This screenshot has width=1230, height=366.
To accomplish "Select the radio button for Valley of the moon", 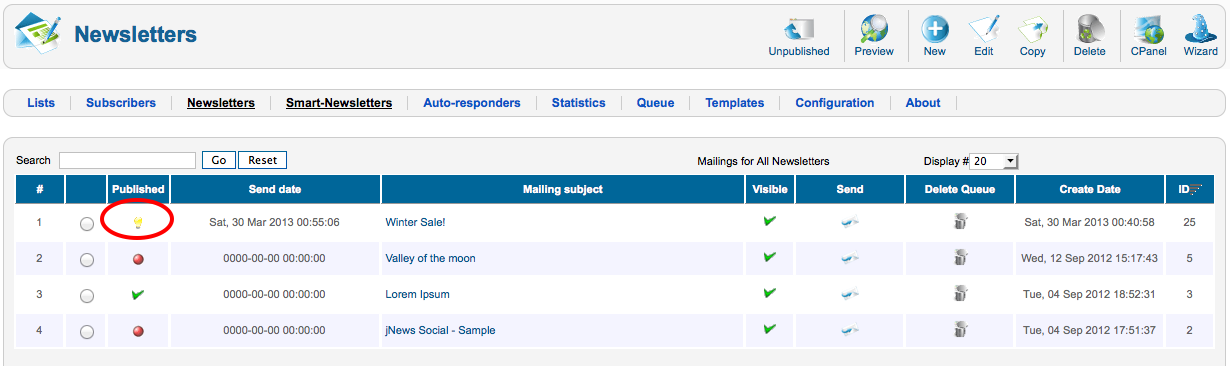I will [x=87, y=260].
